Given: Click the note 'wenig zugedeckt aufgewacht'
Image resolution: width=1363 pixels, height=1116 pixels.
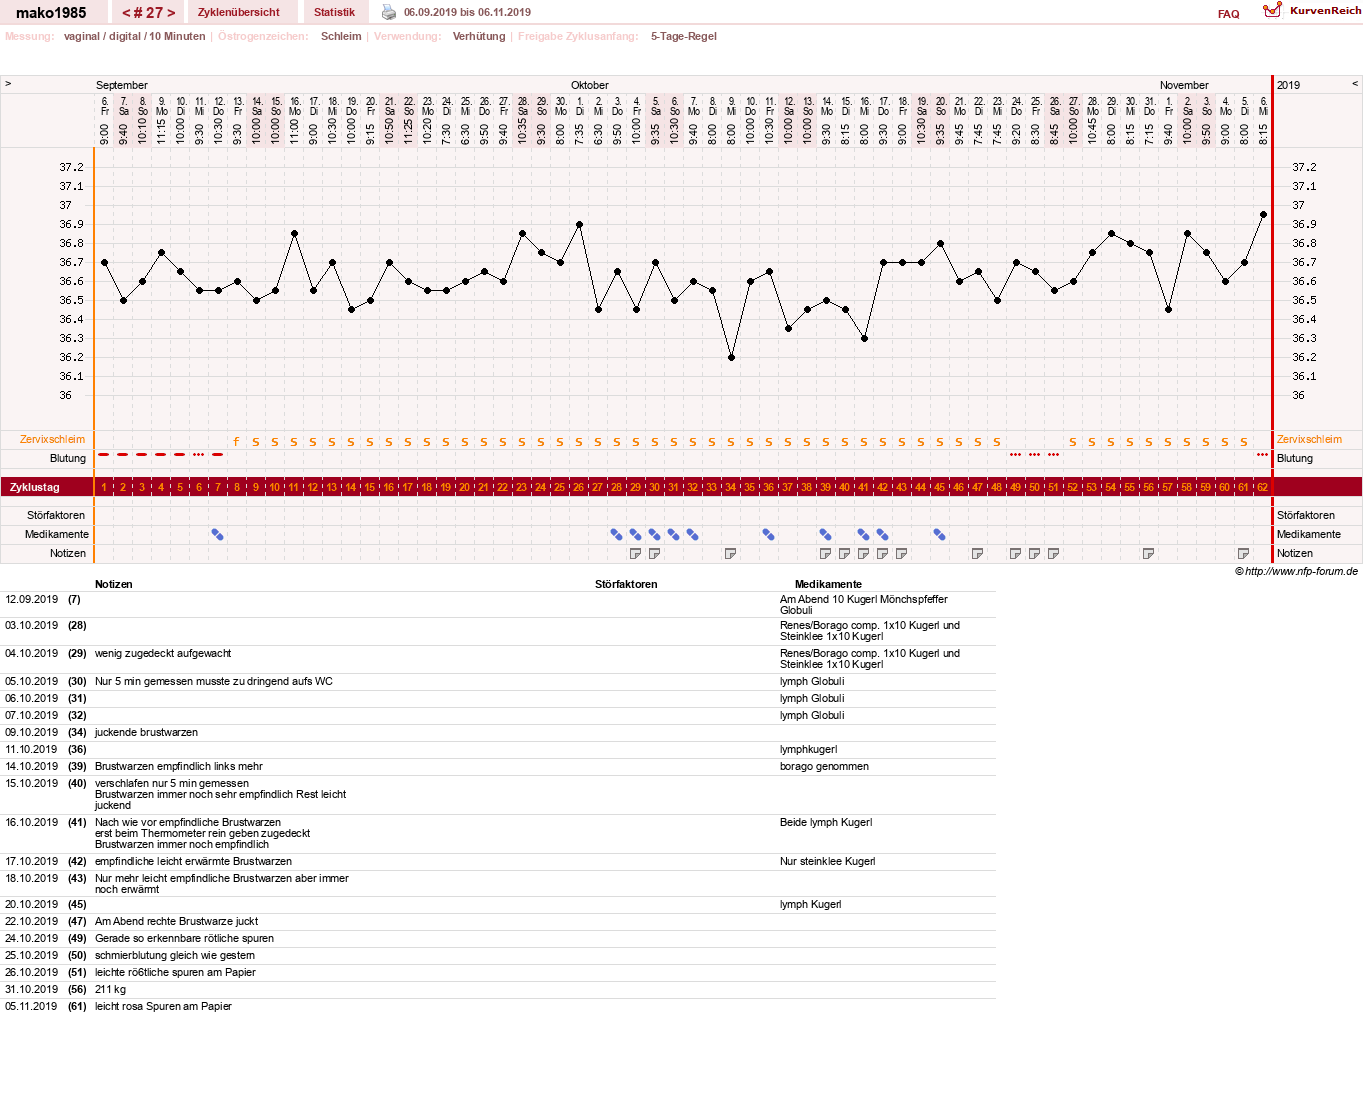Looking at the screenshot, I should click(x=163, y=653).
